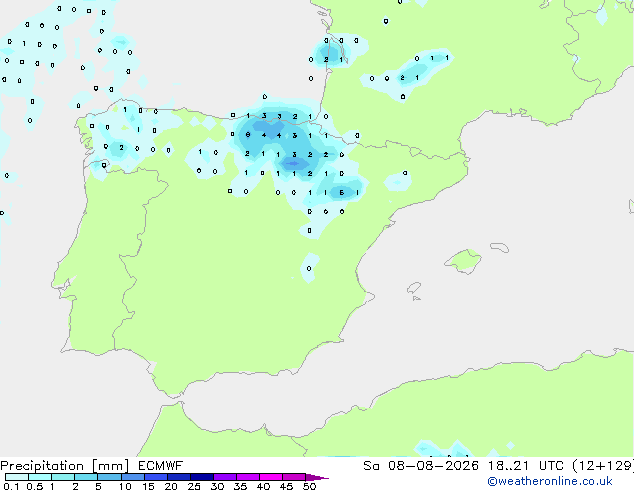Select the legend swatch between 0.5 and 1
Screen dimensions: 634x490
(40, 477)
